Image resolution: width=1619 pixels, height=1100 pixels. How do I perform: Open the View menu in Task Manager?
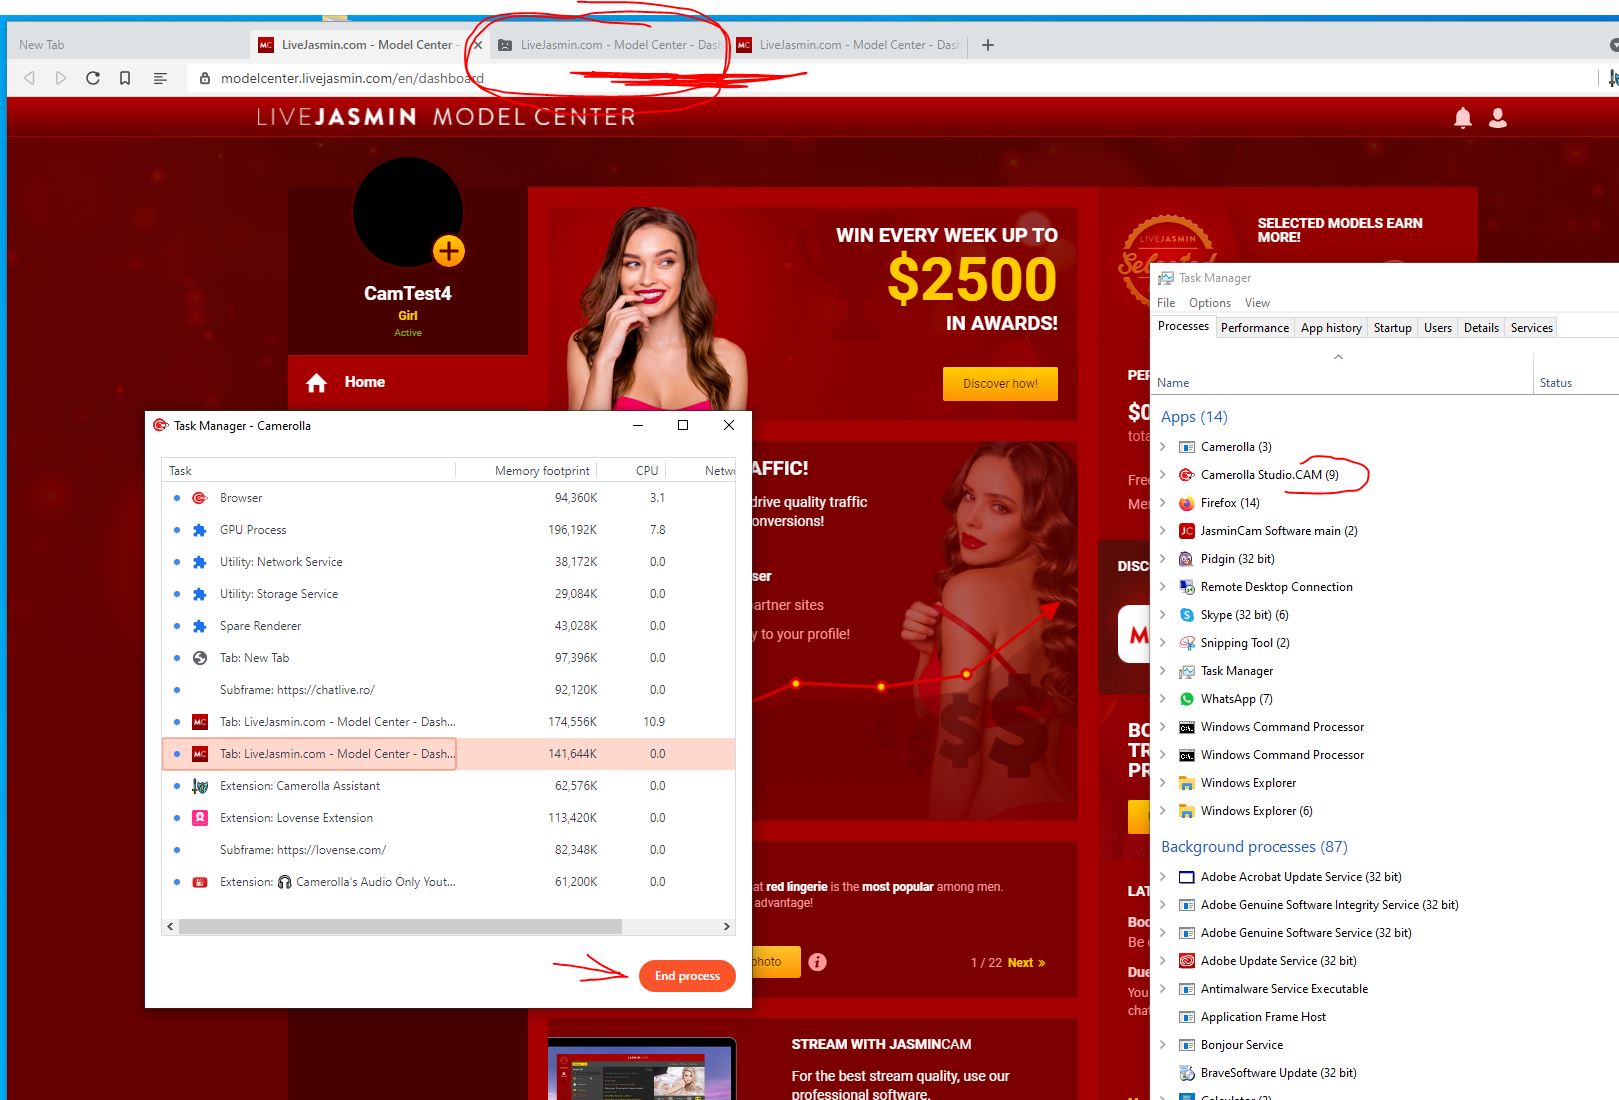[x=1257, y=303]
